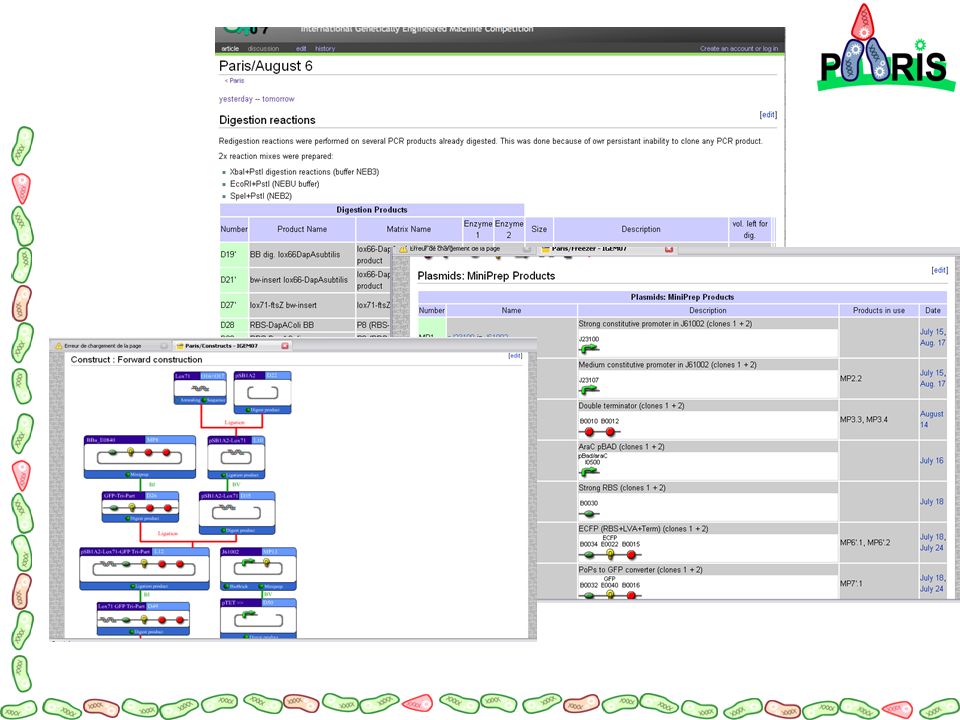
Task: Open July 24 link in ECFP row
Action: [x=931, y=548]
